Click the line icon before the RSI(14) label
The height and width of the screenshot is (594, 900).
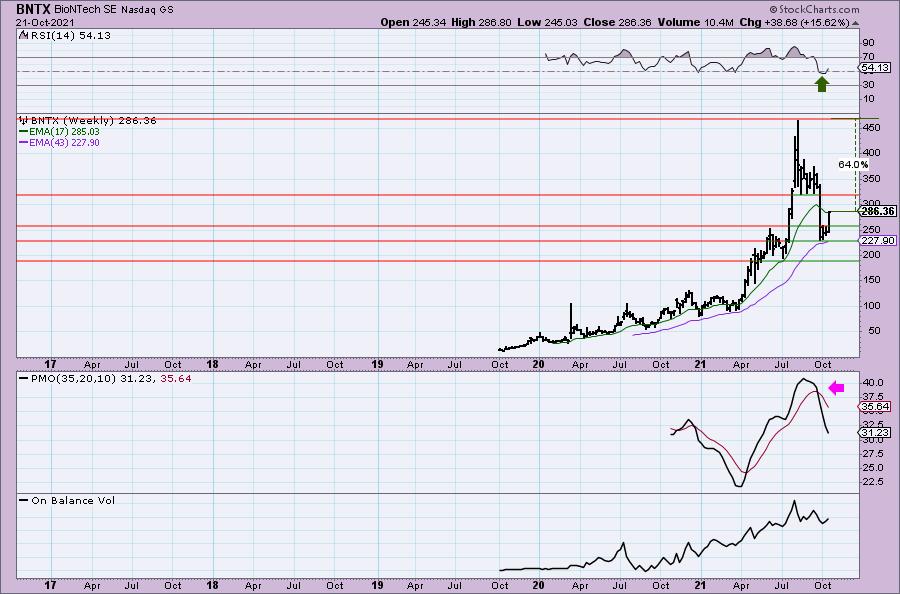point(23,35)
